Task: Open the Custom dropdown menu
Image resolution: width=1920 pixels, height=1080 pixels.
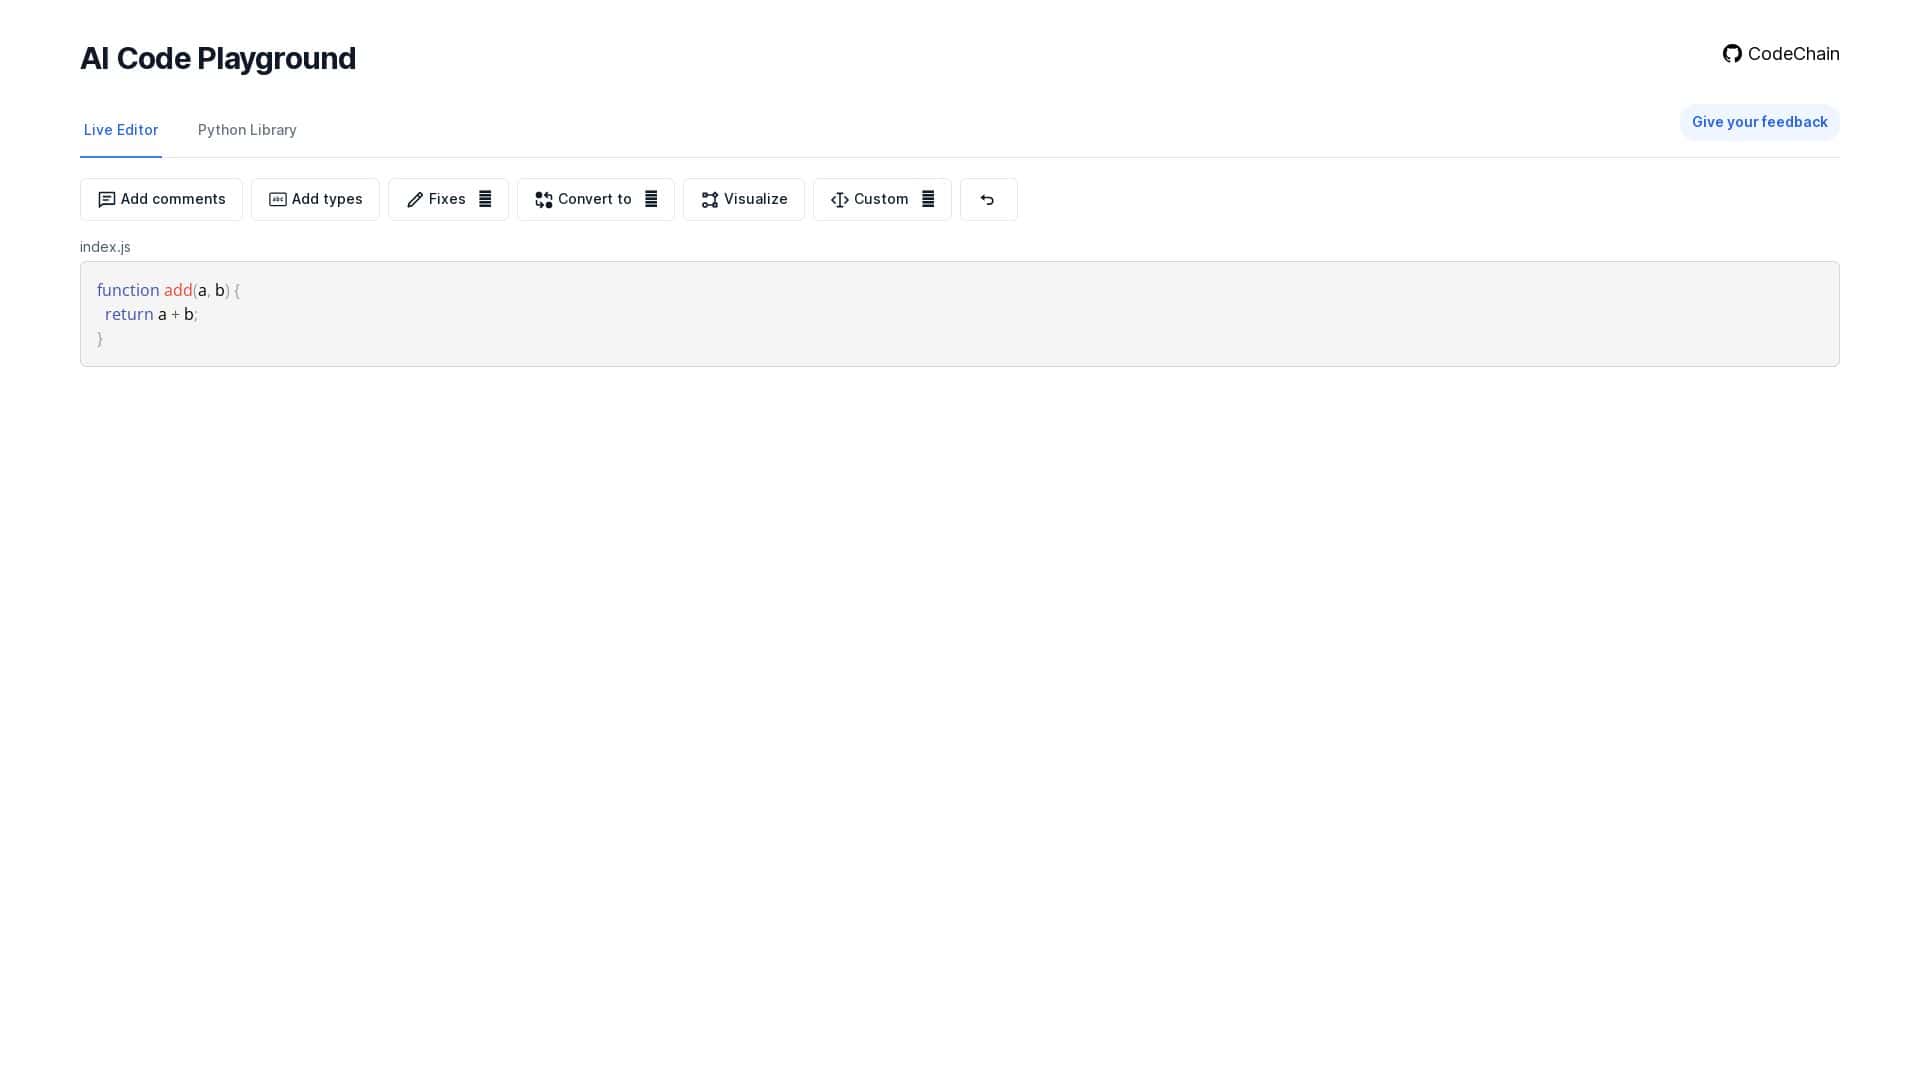Action: (x=929, y=199)
